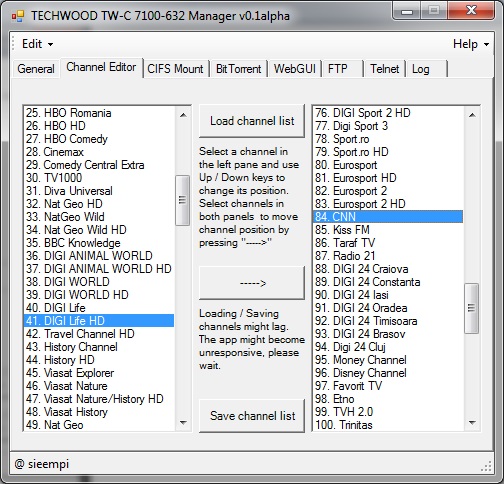Select highlighted '84. CNN' row
The height and width of the screenshot is (484, 504).
pos(388,217)
